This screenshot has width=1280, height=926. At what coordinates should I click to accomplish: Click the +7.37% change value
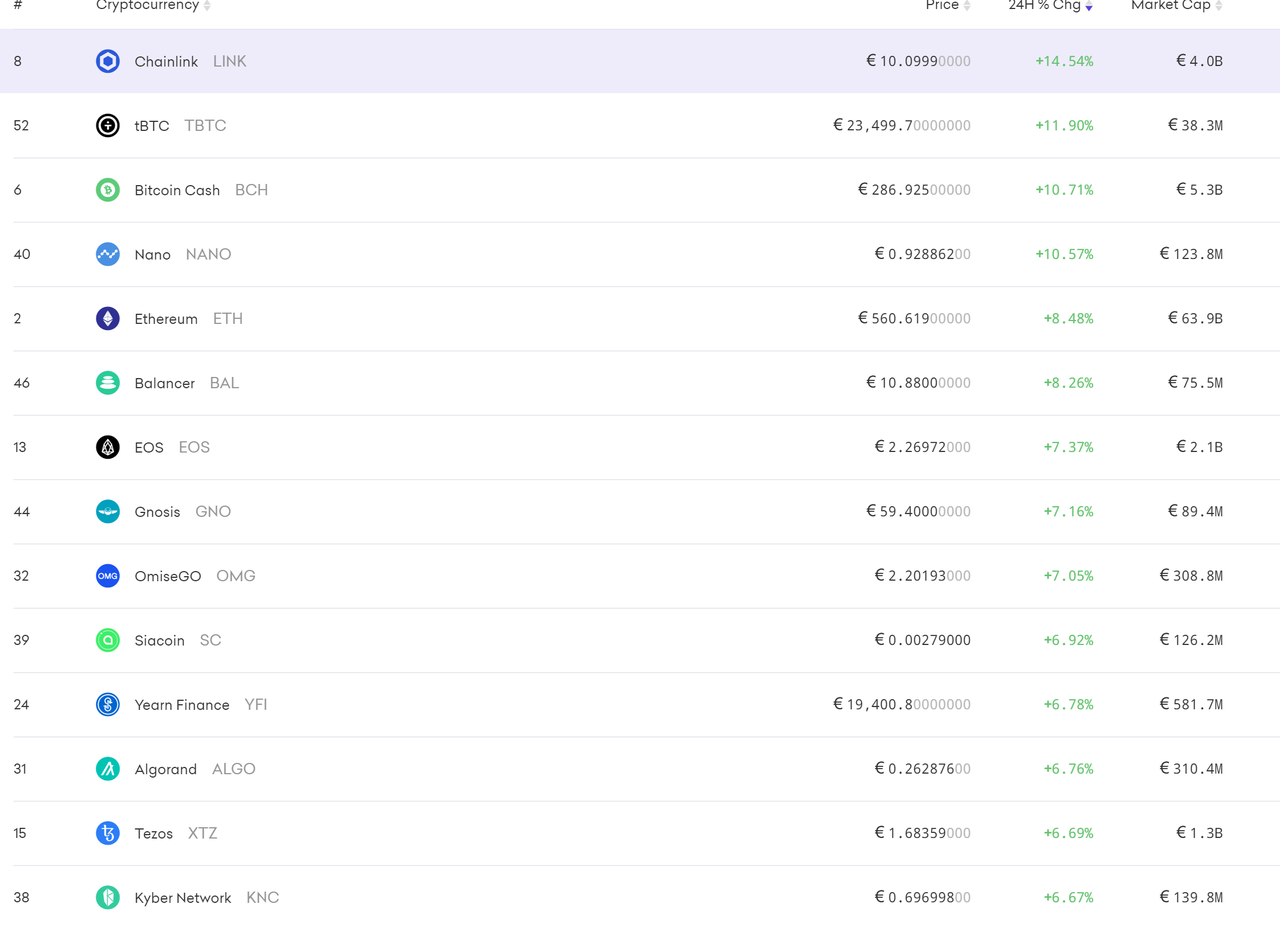1068,447
